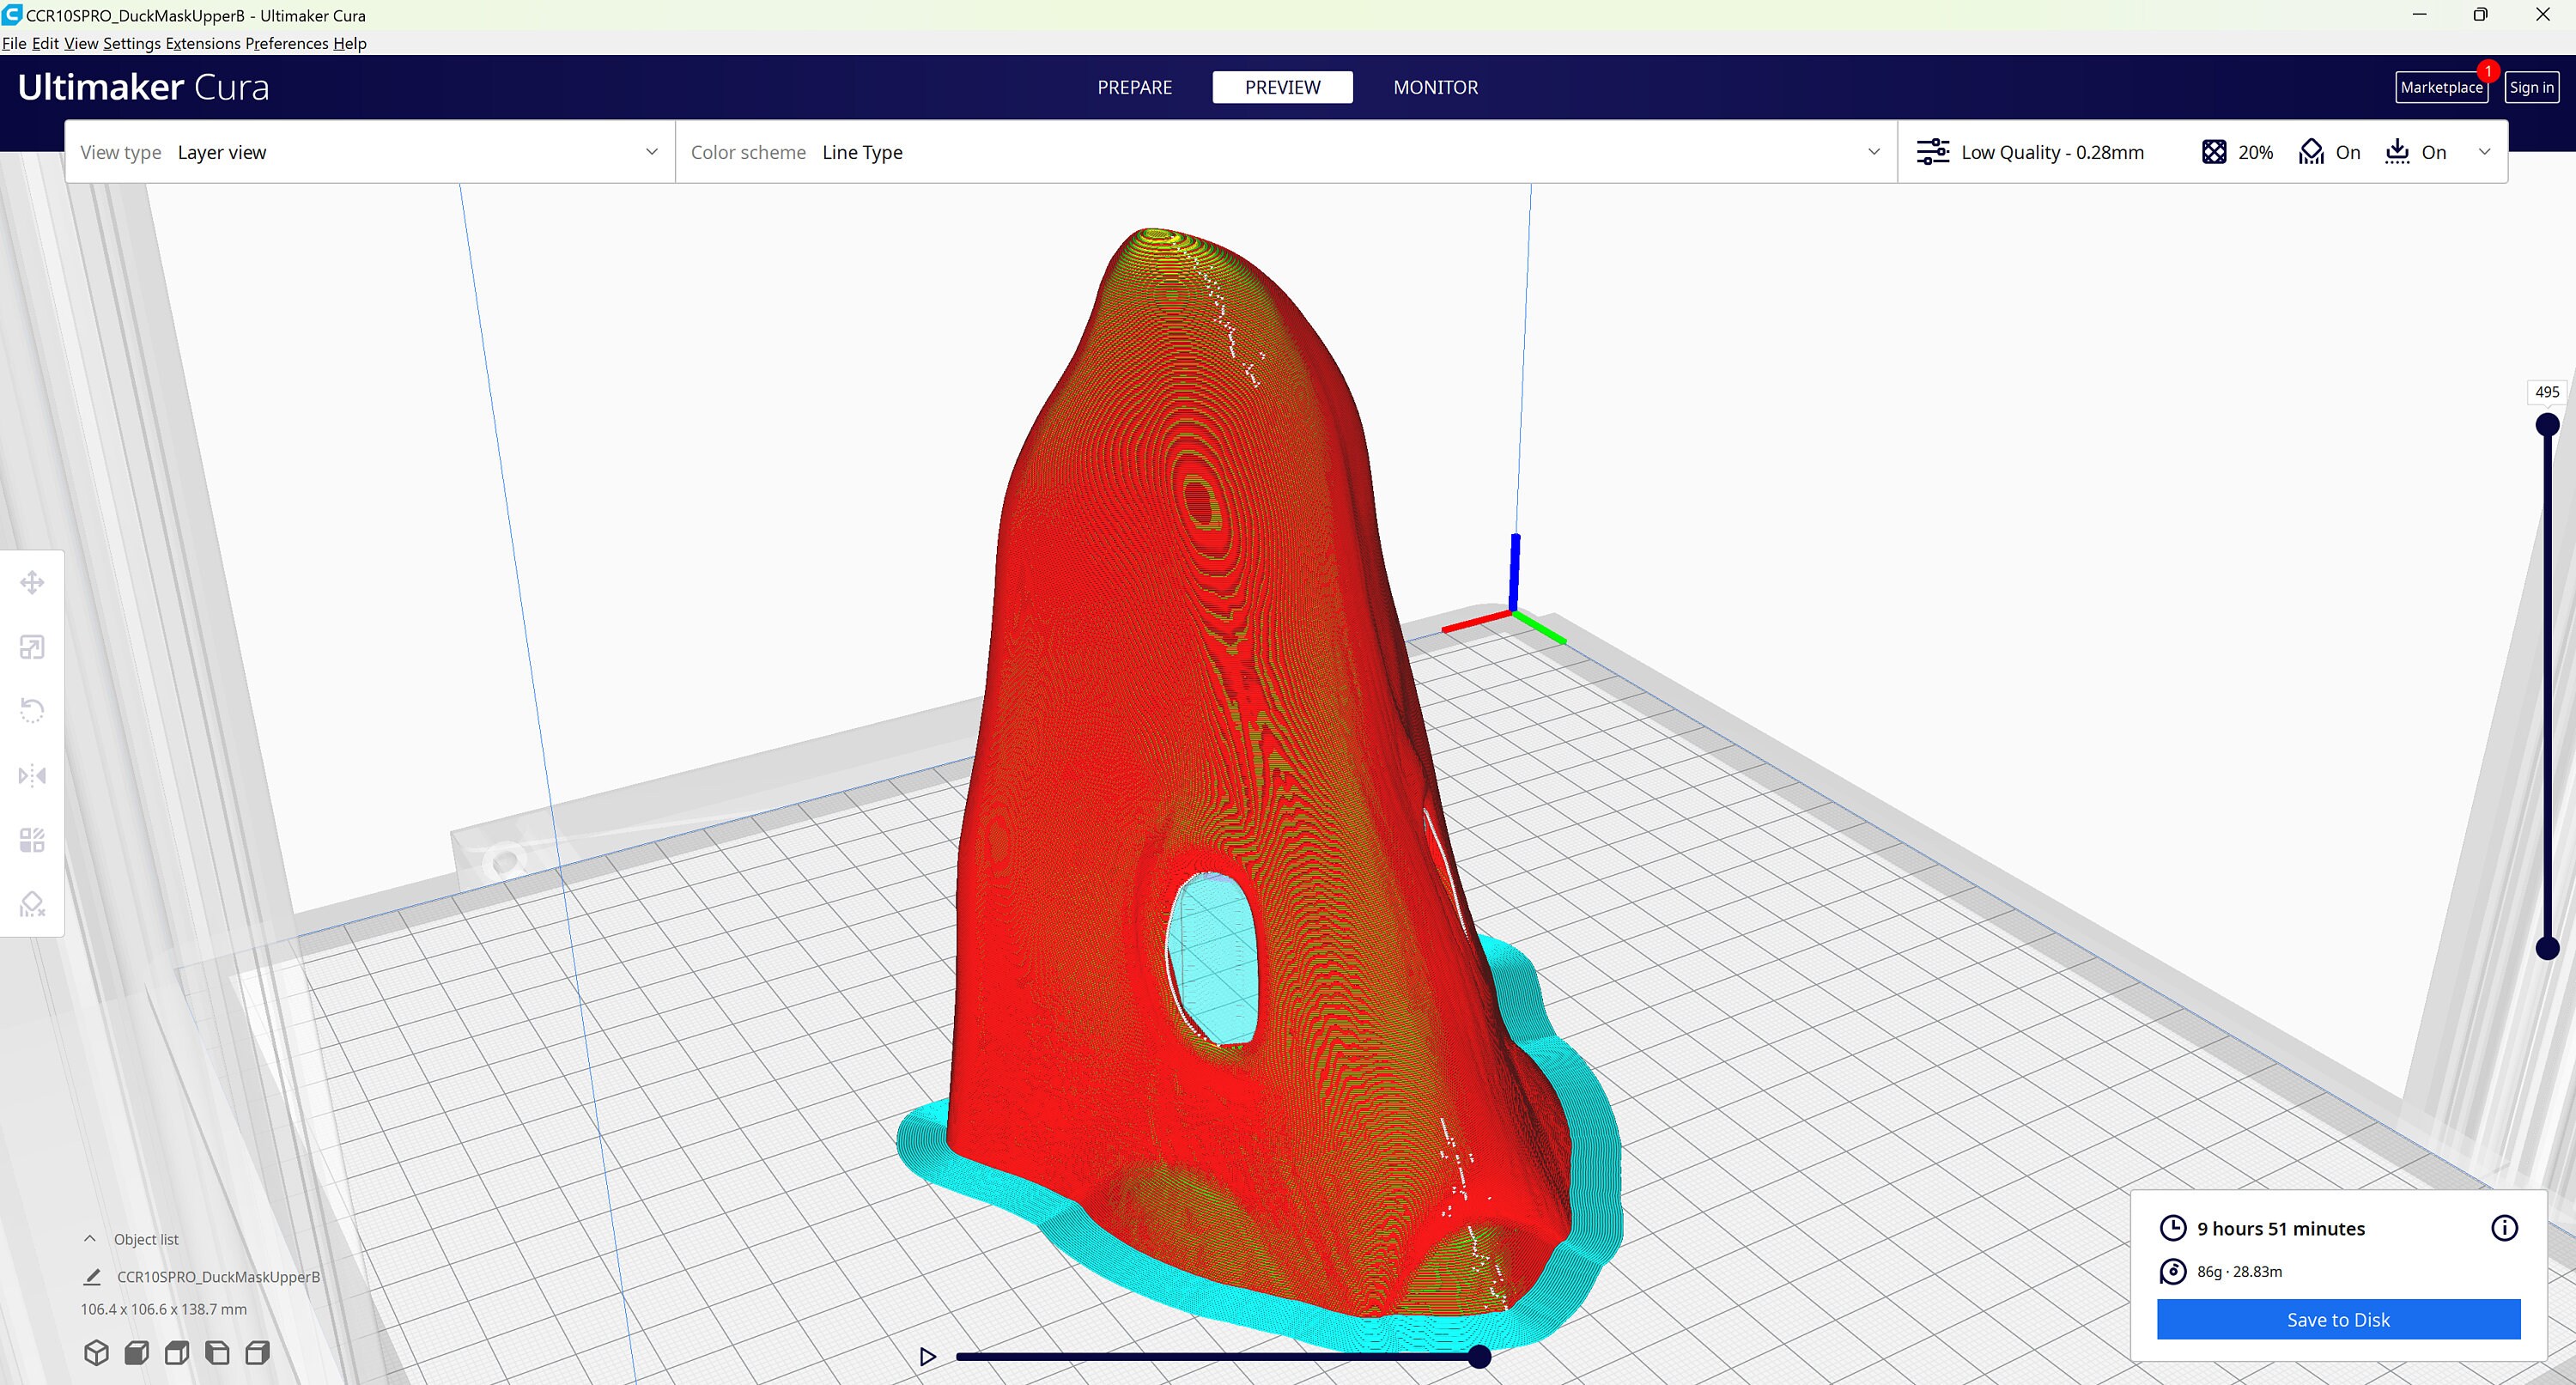This screenshot has width=2576, height=1385.
Task: Select the Rotate tool
Action: point(32,710)
